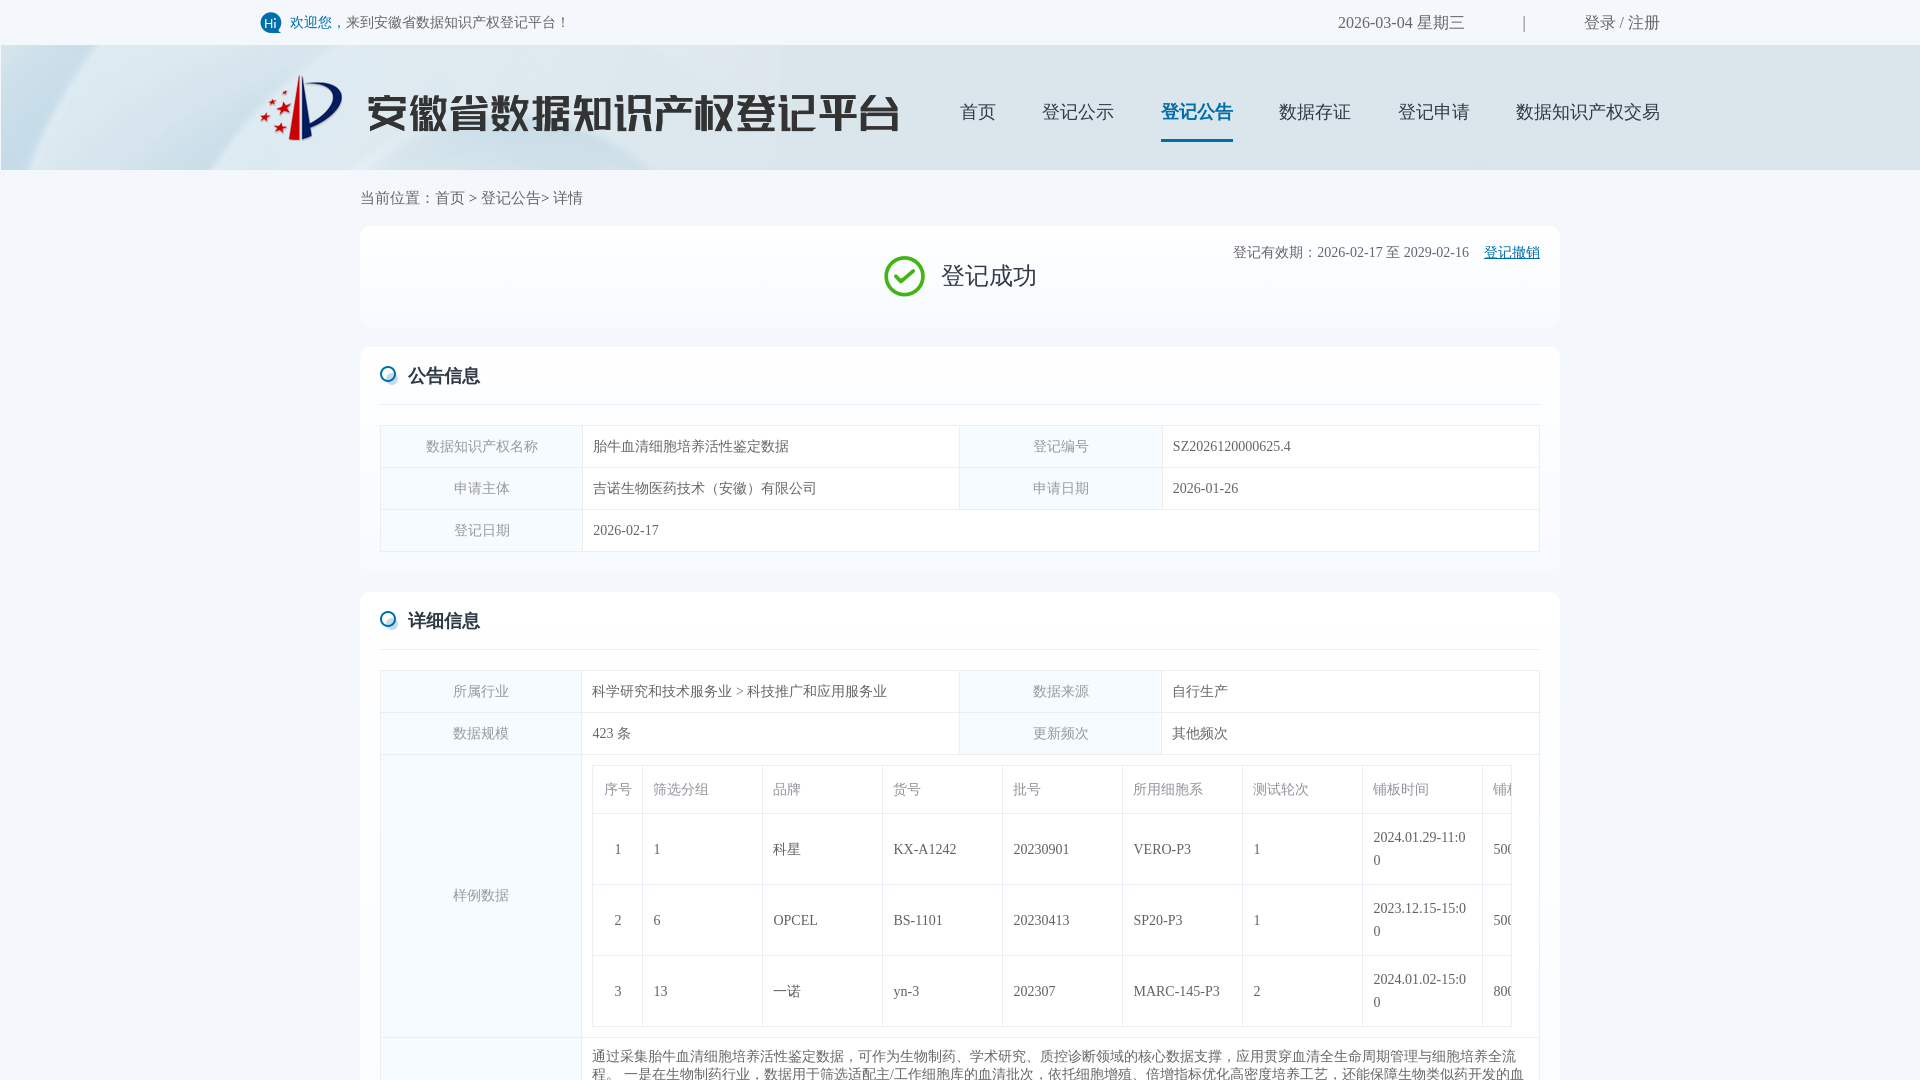Viewport: 1920px width, 1080px height.
Task: Click the 详细信息 section bullet icon
Action: point(388,620)
